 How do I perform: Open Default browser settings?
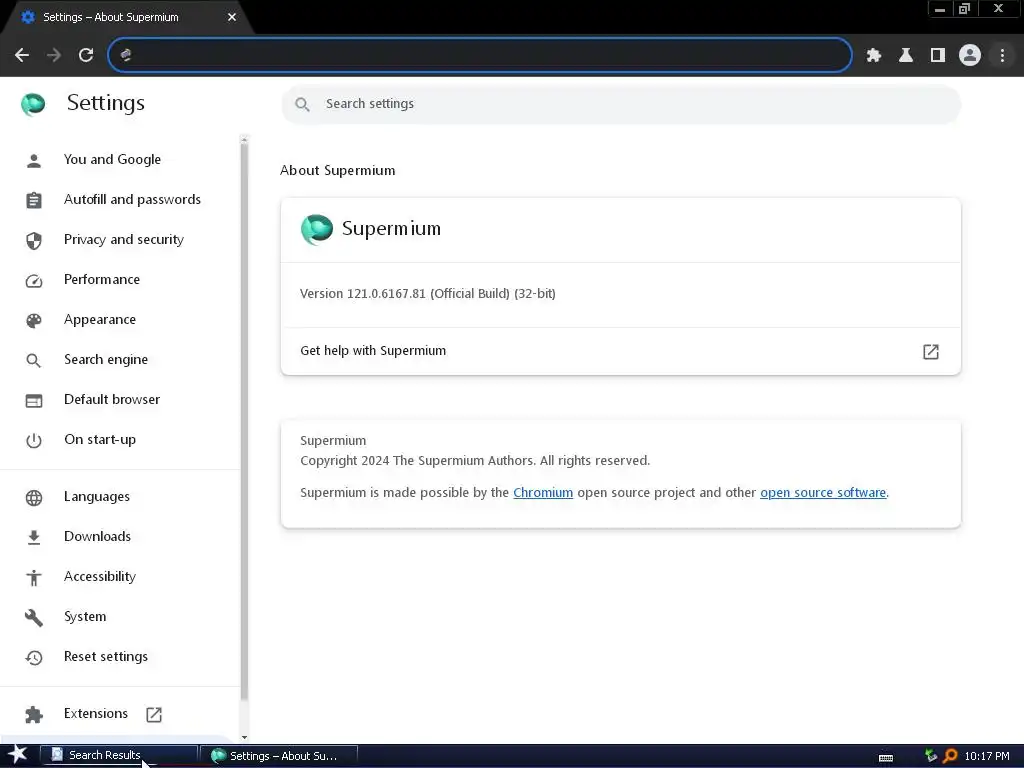coord(112,399)
